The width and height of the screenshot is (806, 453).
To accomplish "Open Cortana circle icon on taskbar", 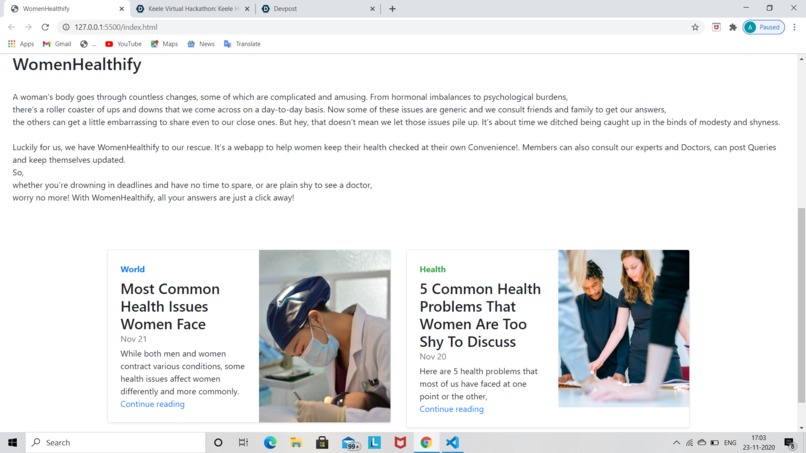I will [x=218, y=443].
